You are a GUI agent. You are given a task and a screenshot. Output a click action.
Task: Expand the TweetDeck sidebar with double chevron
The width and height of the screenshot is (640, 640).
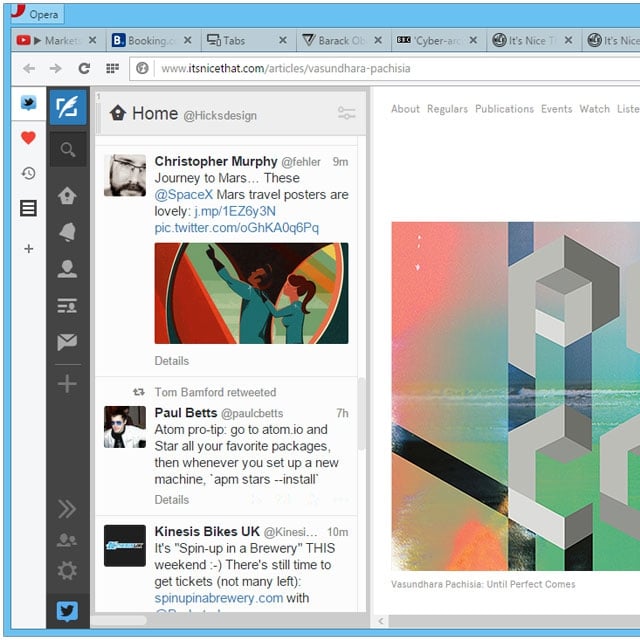pos(67,509)
